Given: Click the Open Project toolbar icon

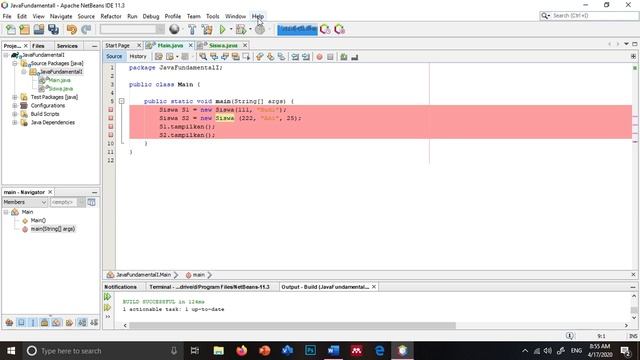Looking at the screenshot, I should coord(39,29).
